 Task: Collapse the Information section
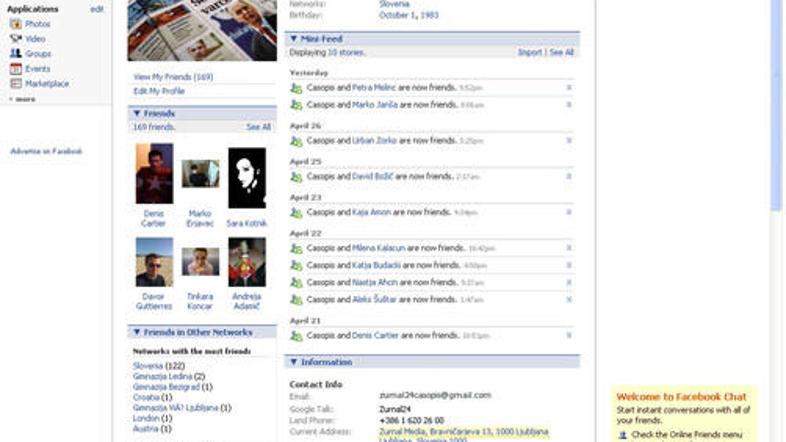(294, 362)
